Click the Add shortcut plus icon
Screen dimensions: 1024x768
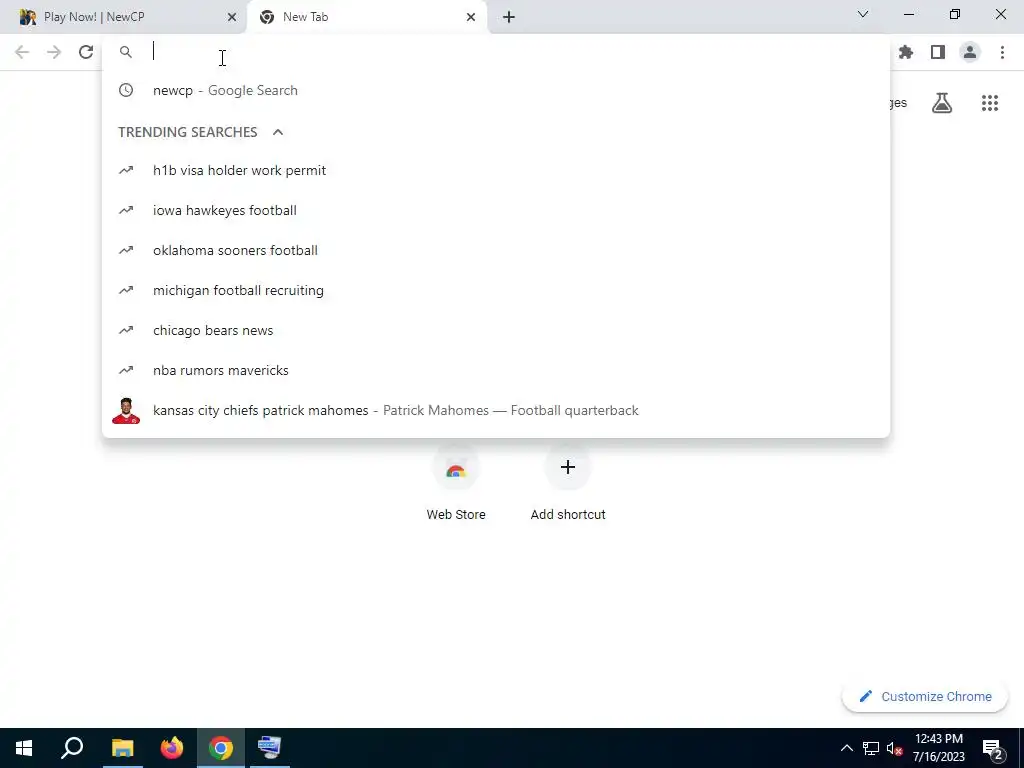[x=568, y=467]
